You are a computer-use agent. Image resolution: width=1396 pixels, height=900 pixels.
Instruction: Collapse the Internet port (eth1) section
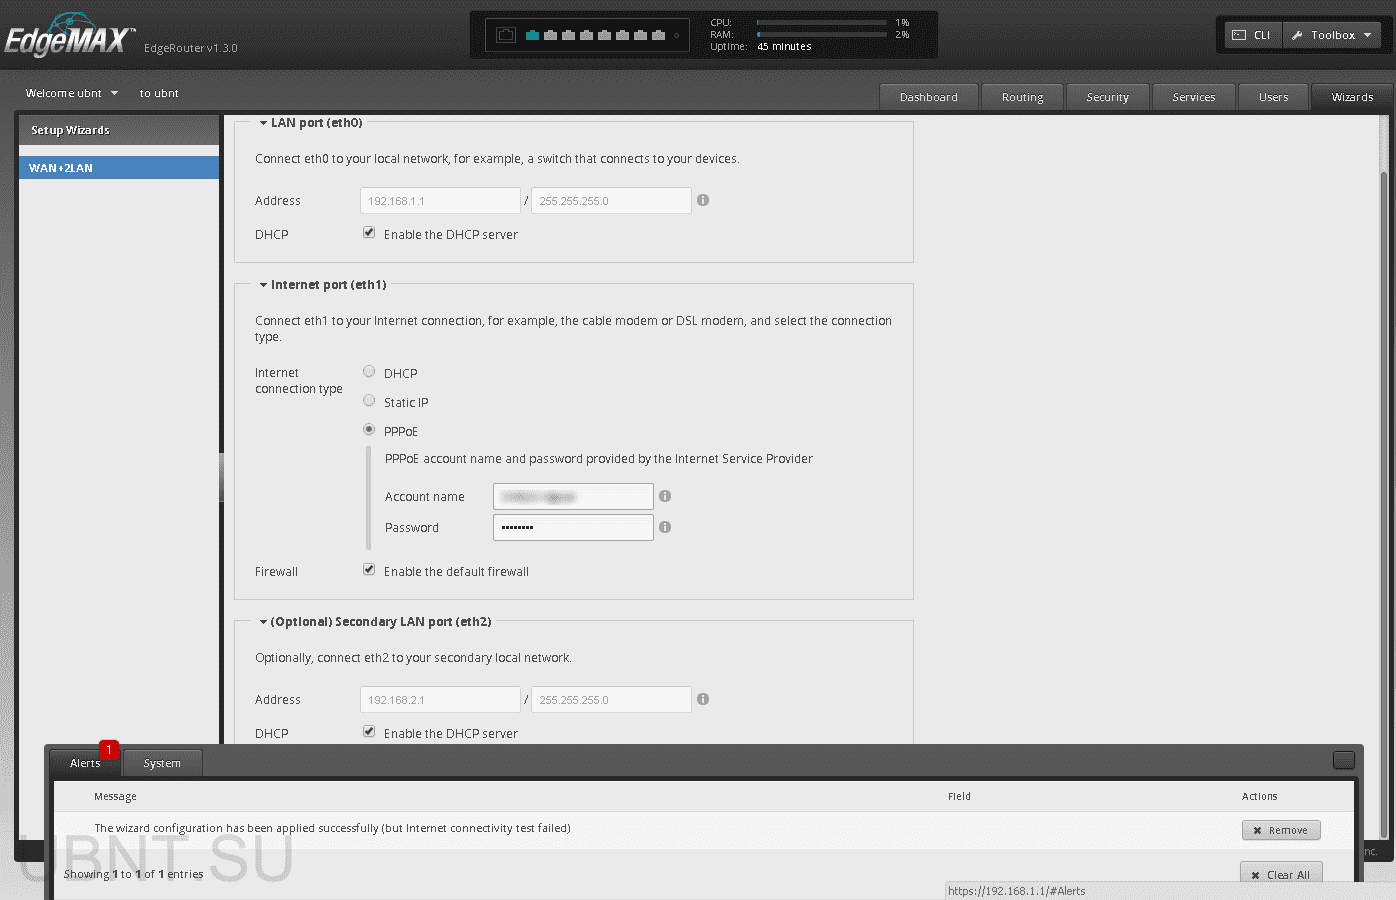264,284
